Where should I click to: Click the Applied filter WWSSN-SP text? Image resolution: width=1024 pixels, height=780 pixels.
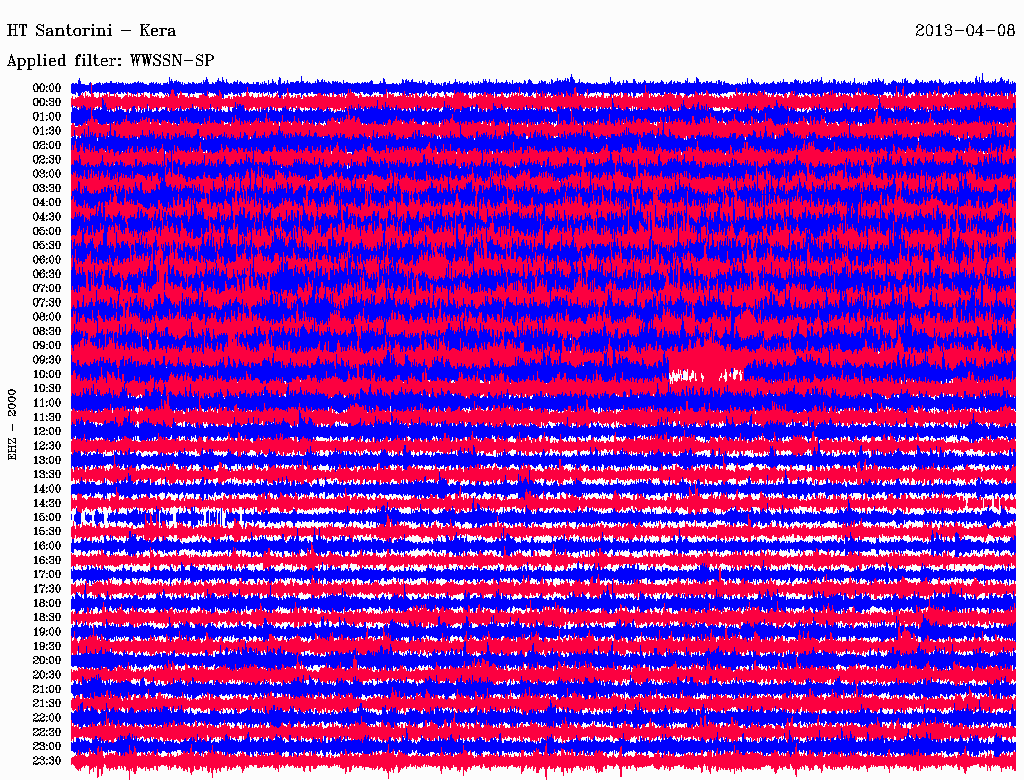[110, 61]
